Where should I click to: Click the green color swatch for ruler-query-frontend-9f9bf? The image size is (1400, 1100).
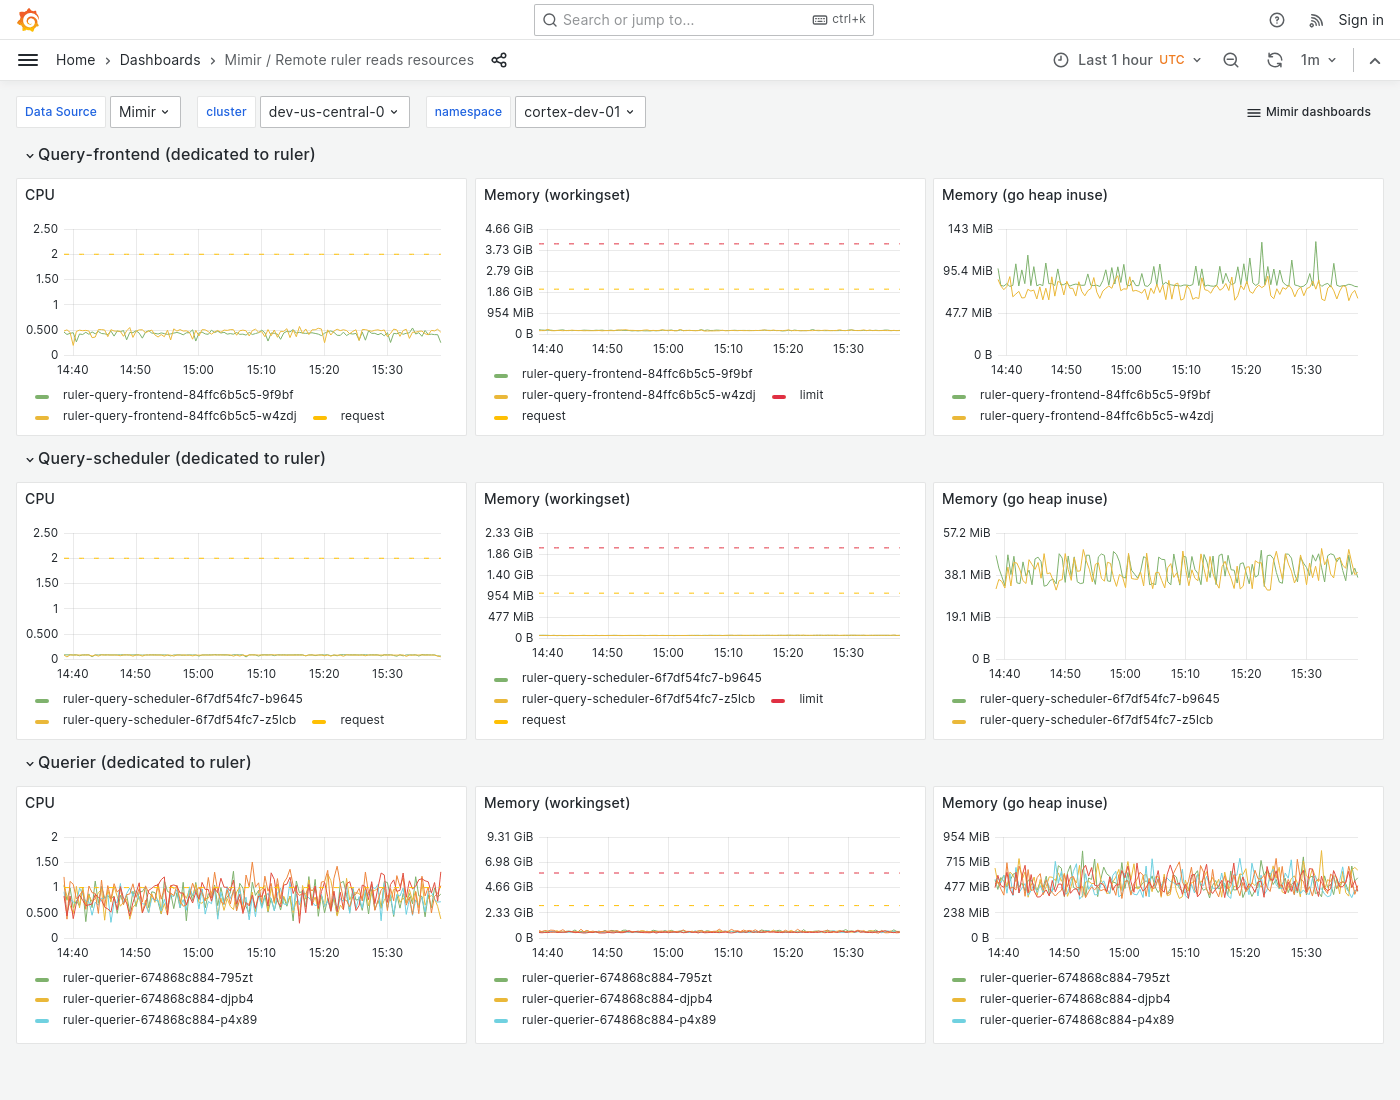point(41,395)
